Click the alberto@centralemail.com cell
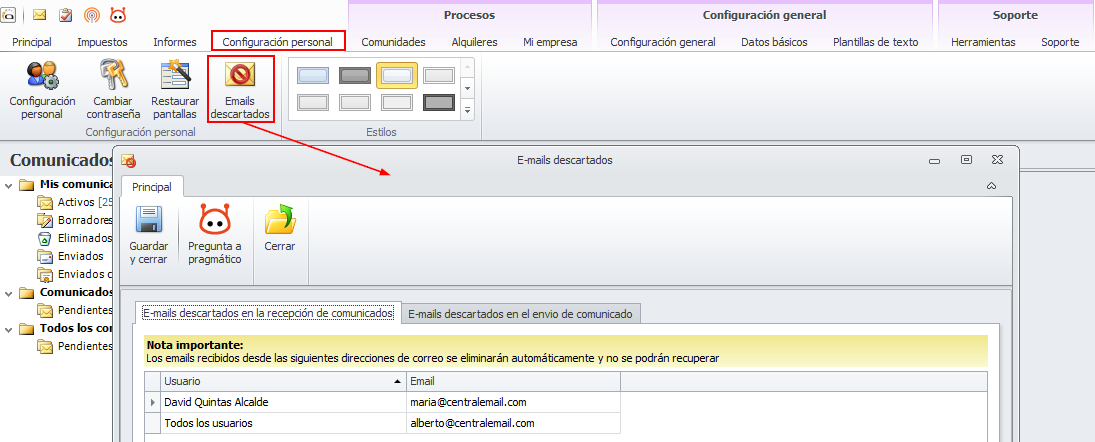This screenshot has width=1095, height=442. [x=513, y=423]
